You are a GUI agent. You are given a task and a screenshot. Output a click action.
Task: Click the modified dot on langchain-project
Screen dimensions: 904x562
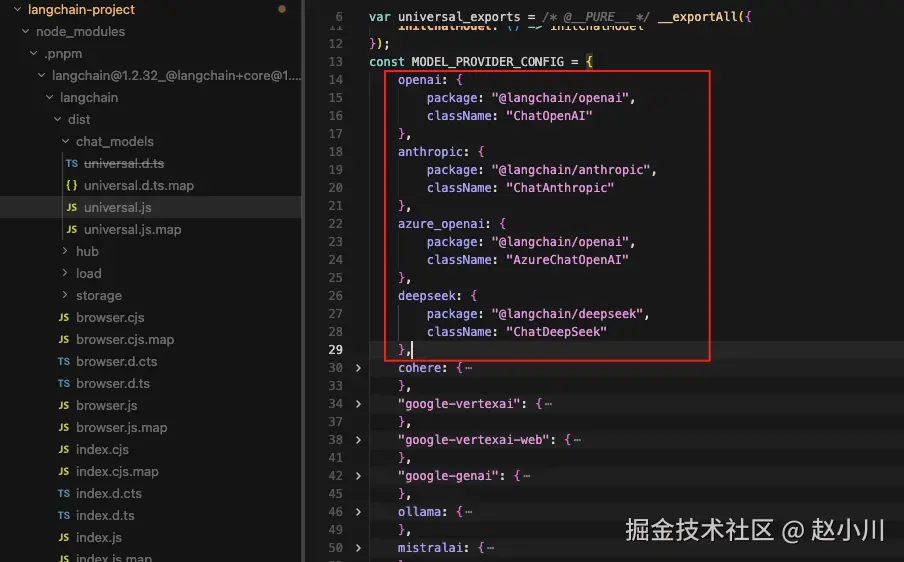click(282, 9)
